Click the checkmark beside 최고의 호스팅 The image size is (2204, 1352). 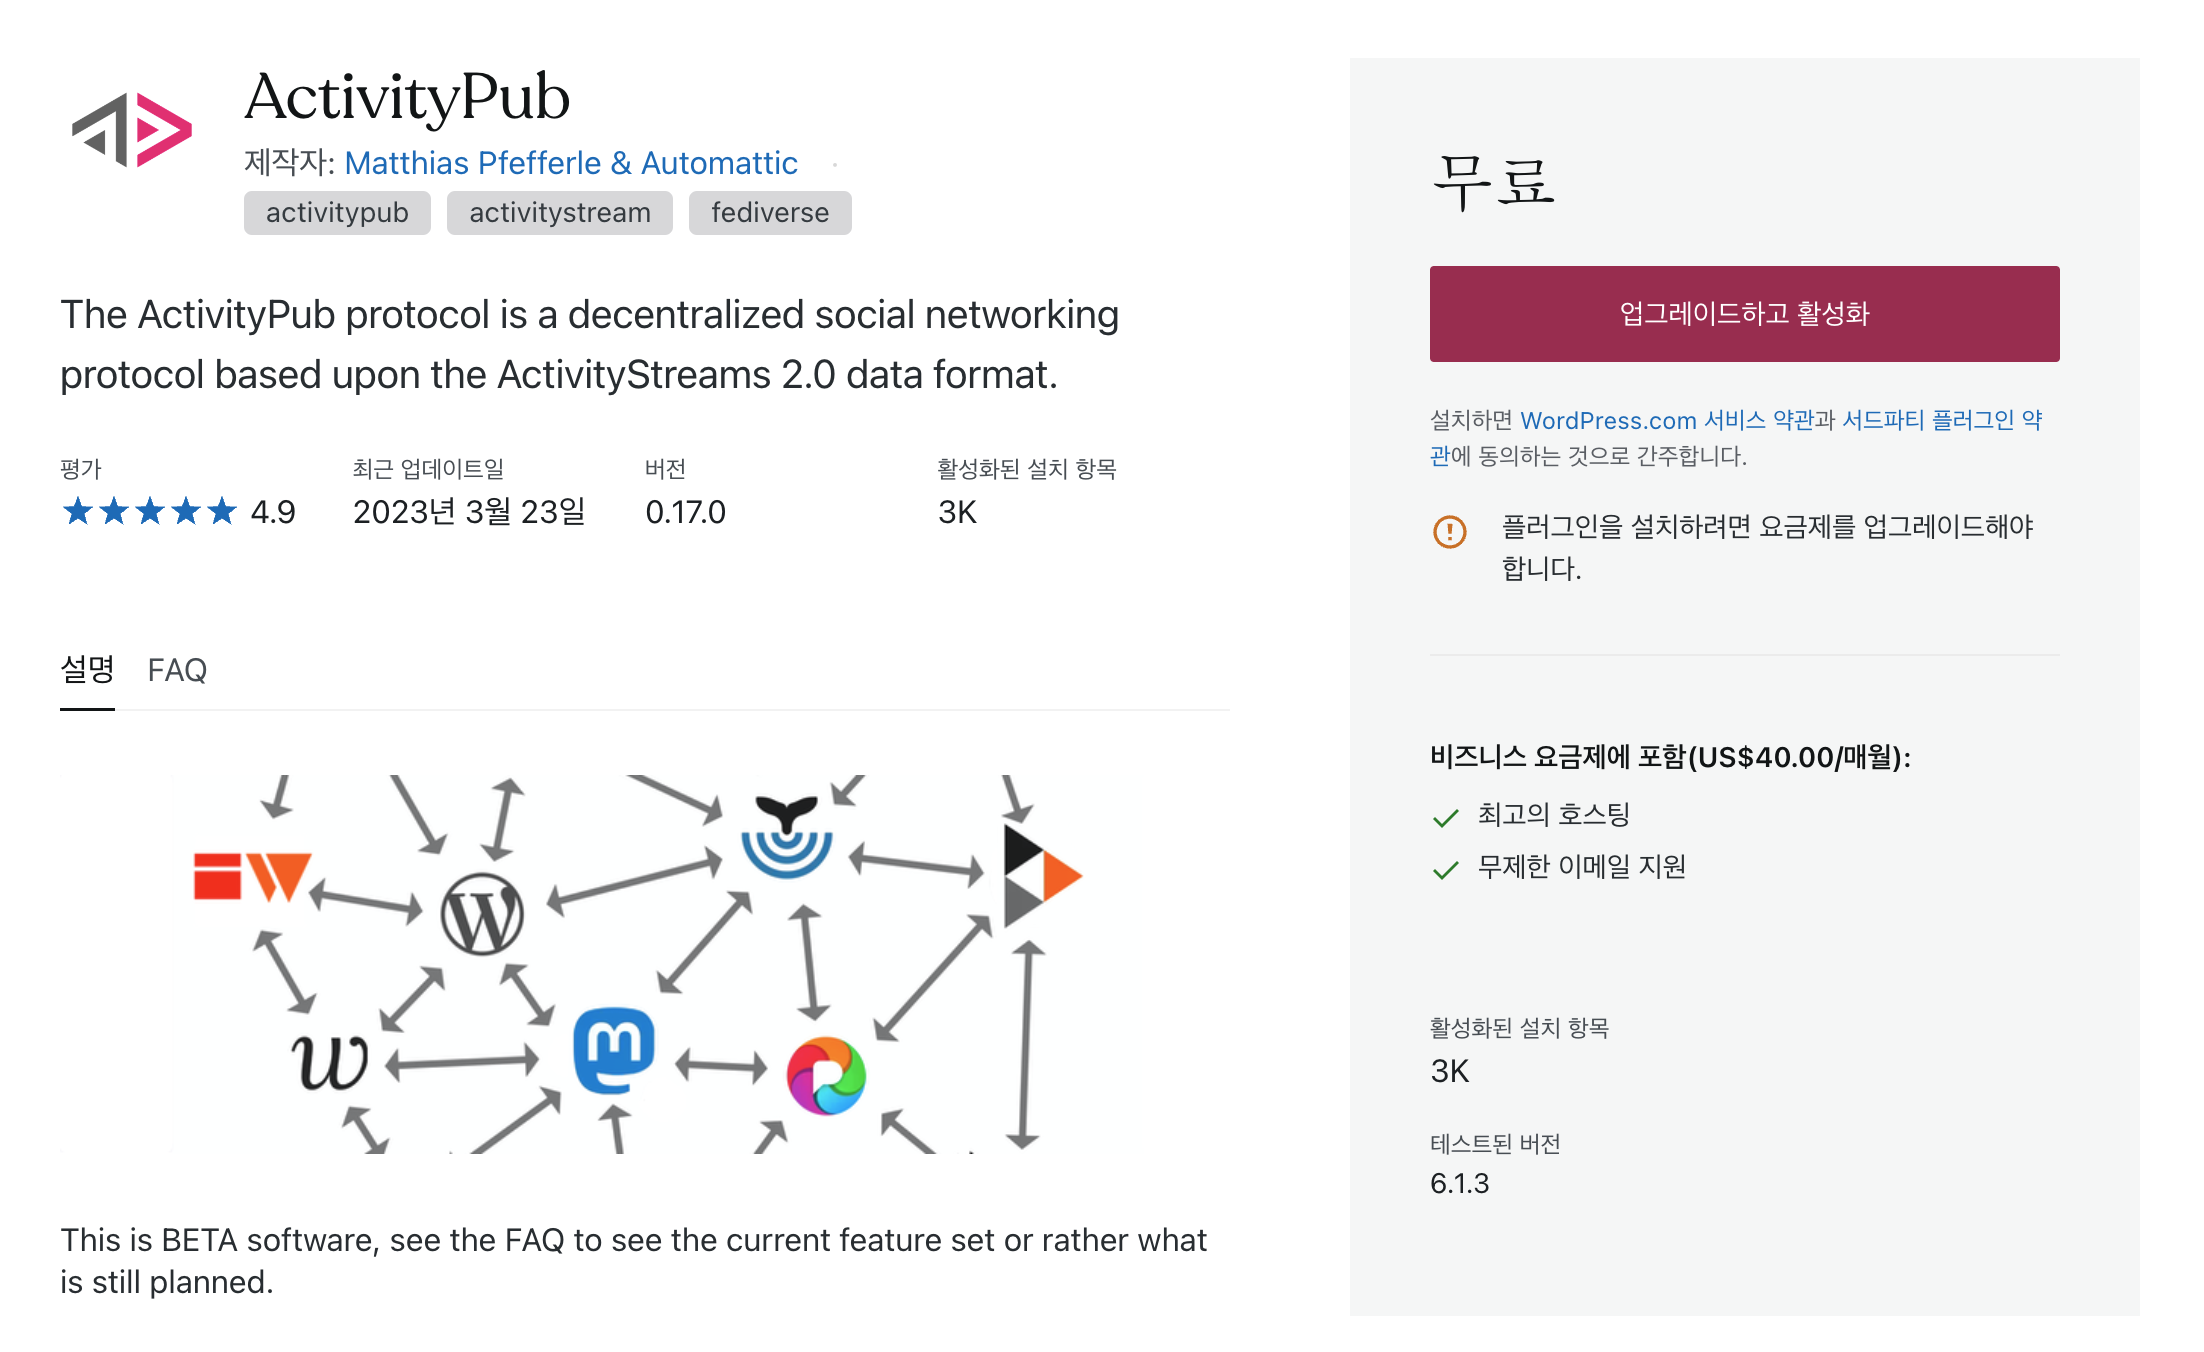click(x=1445, y=818)
